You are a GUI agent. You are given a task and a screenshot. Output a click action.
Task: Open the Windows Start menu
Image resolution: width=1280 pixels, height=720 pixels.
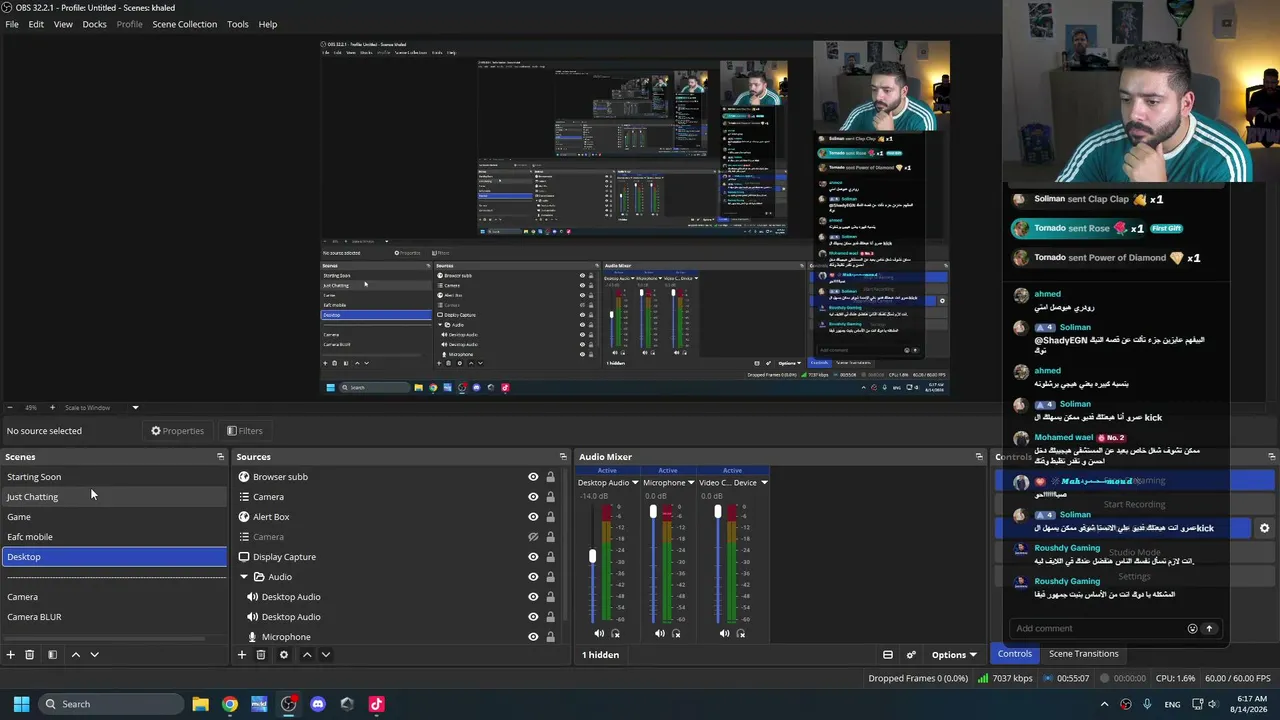pyautogui.click(x=21, y=704)
